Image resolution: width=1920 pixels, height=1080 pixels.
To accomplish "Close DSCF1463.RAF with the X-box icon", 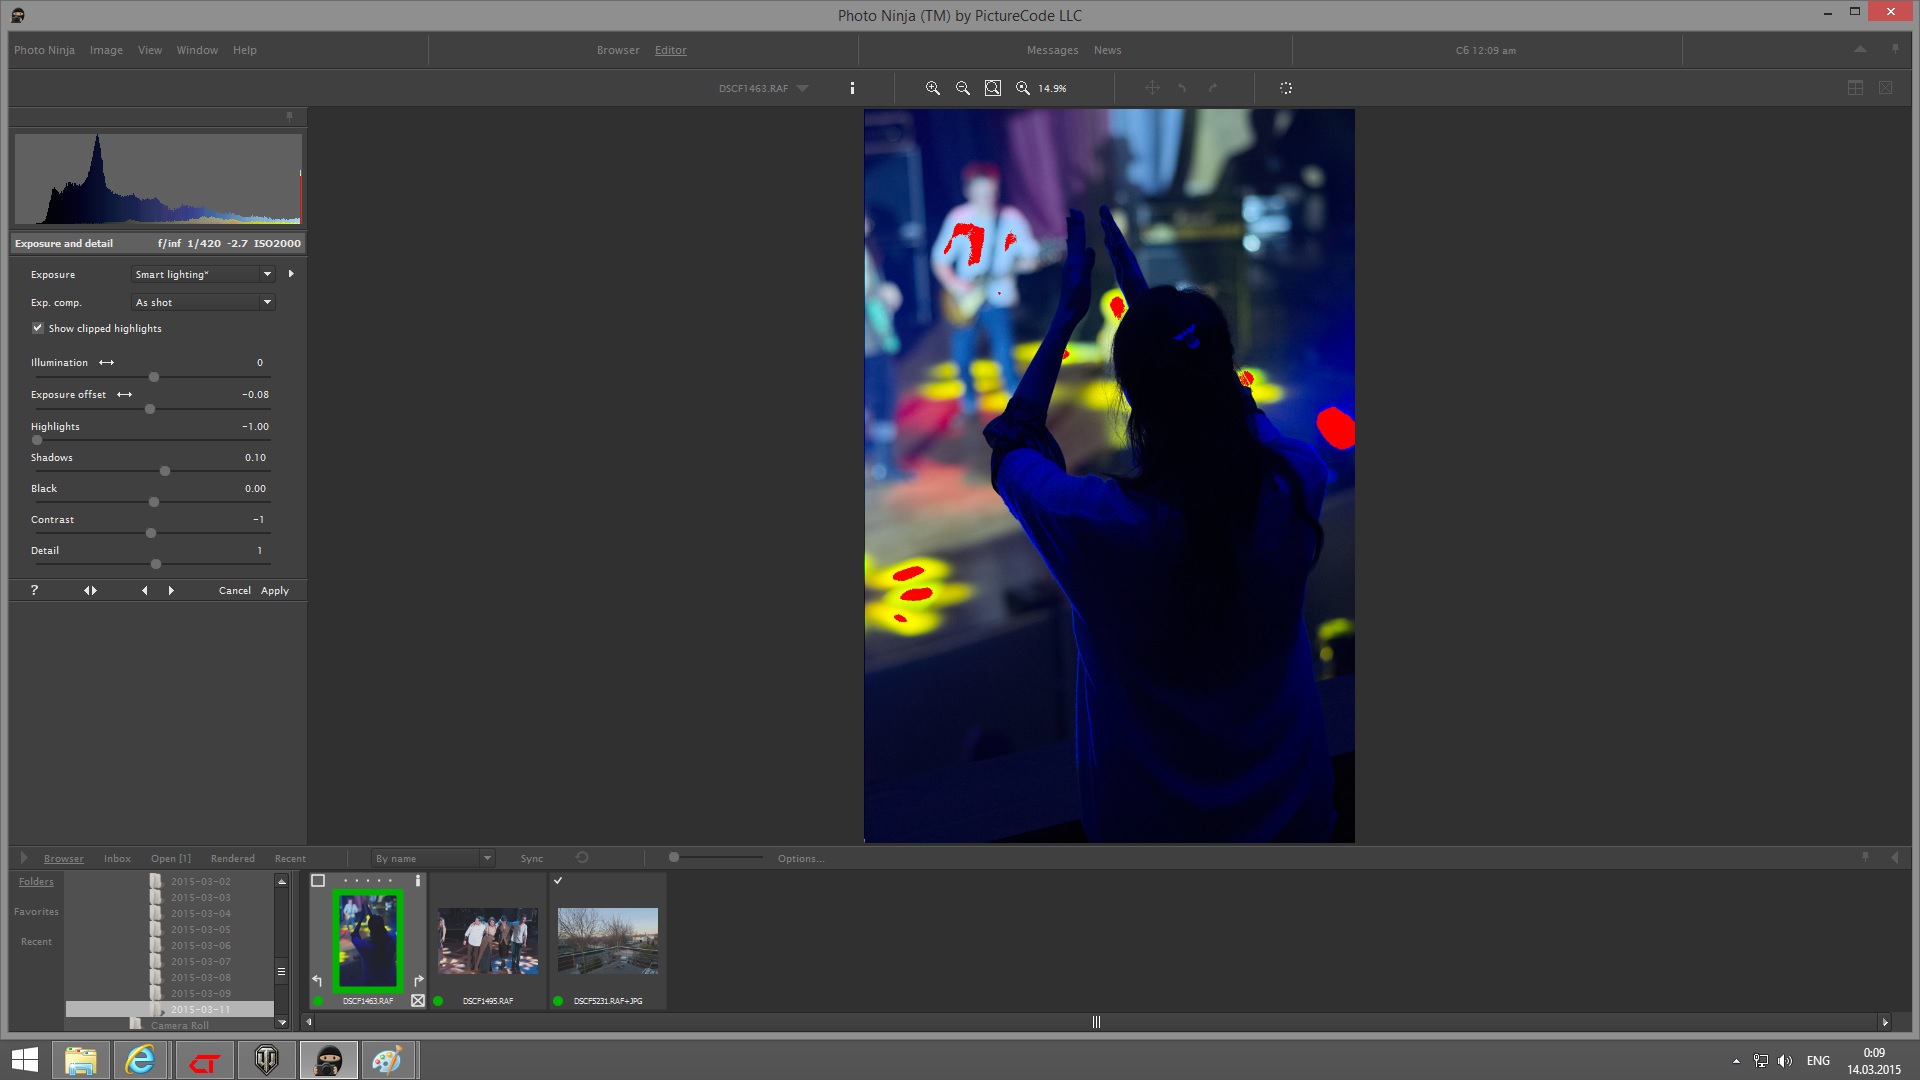I will tap(418, 1000).
